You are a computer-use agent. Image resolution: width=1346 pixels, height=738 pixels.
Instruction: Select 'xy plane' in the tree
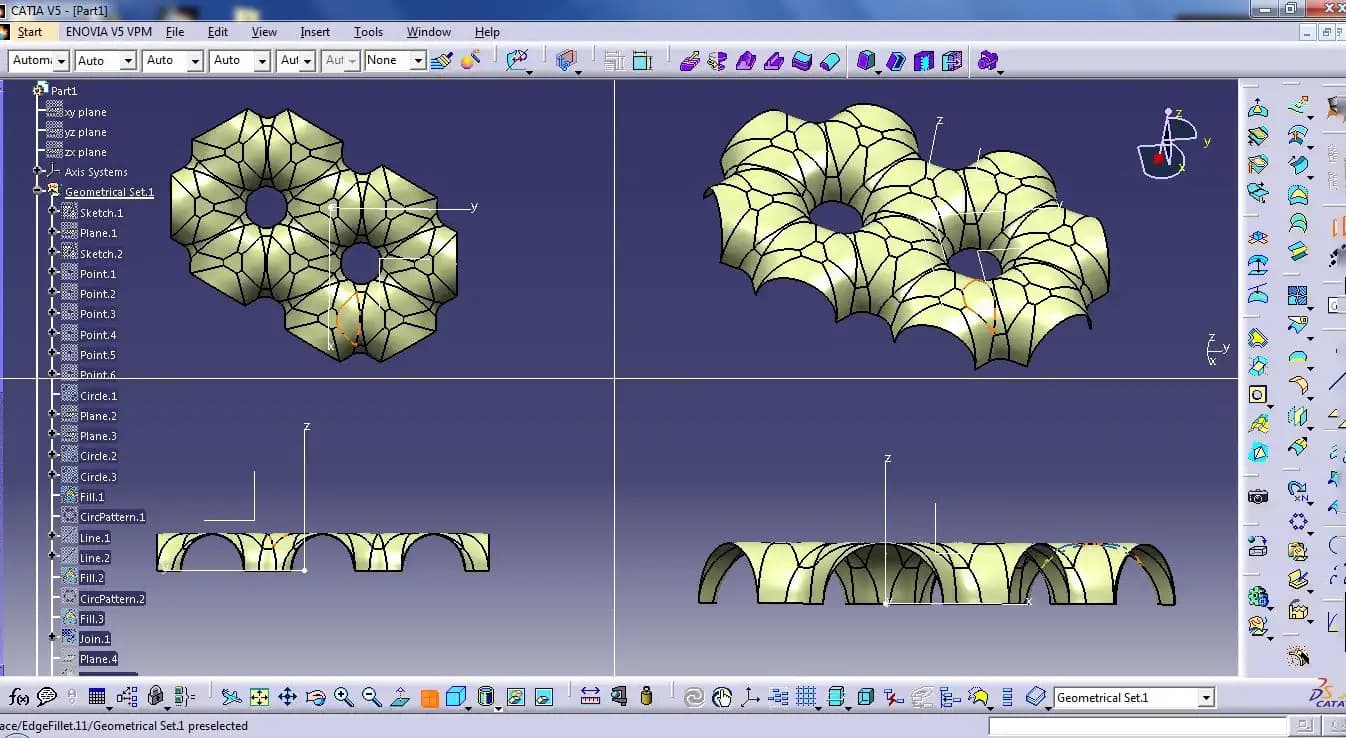(x=85, y=112)
